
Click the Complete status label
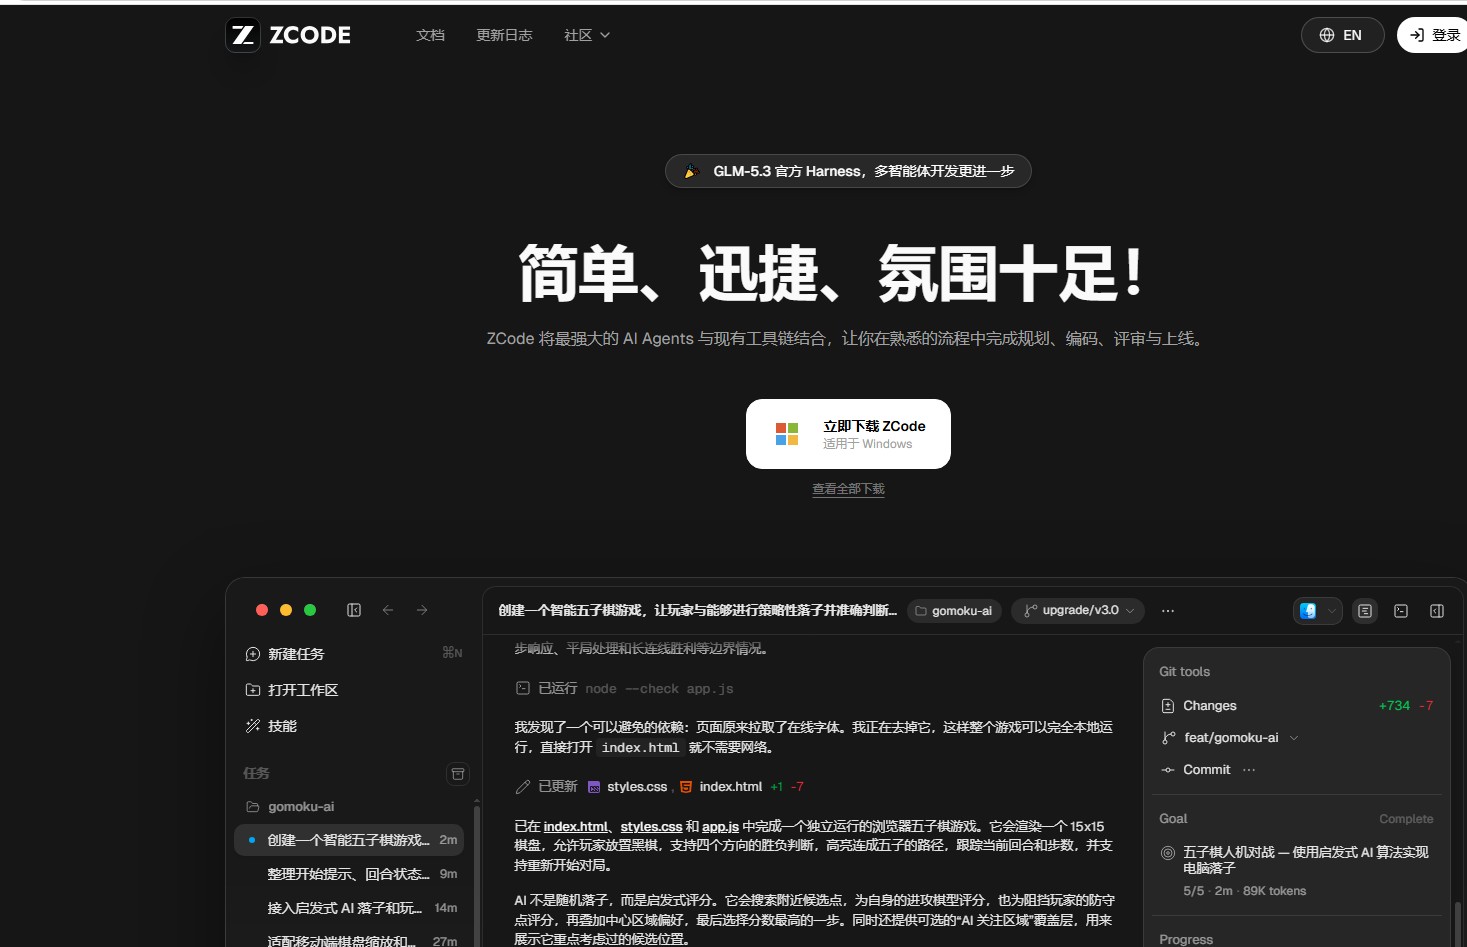tap(1406, 819)
